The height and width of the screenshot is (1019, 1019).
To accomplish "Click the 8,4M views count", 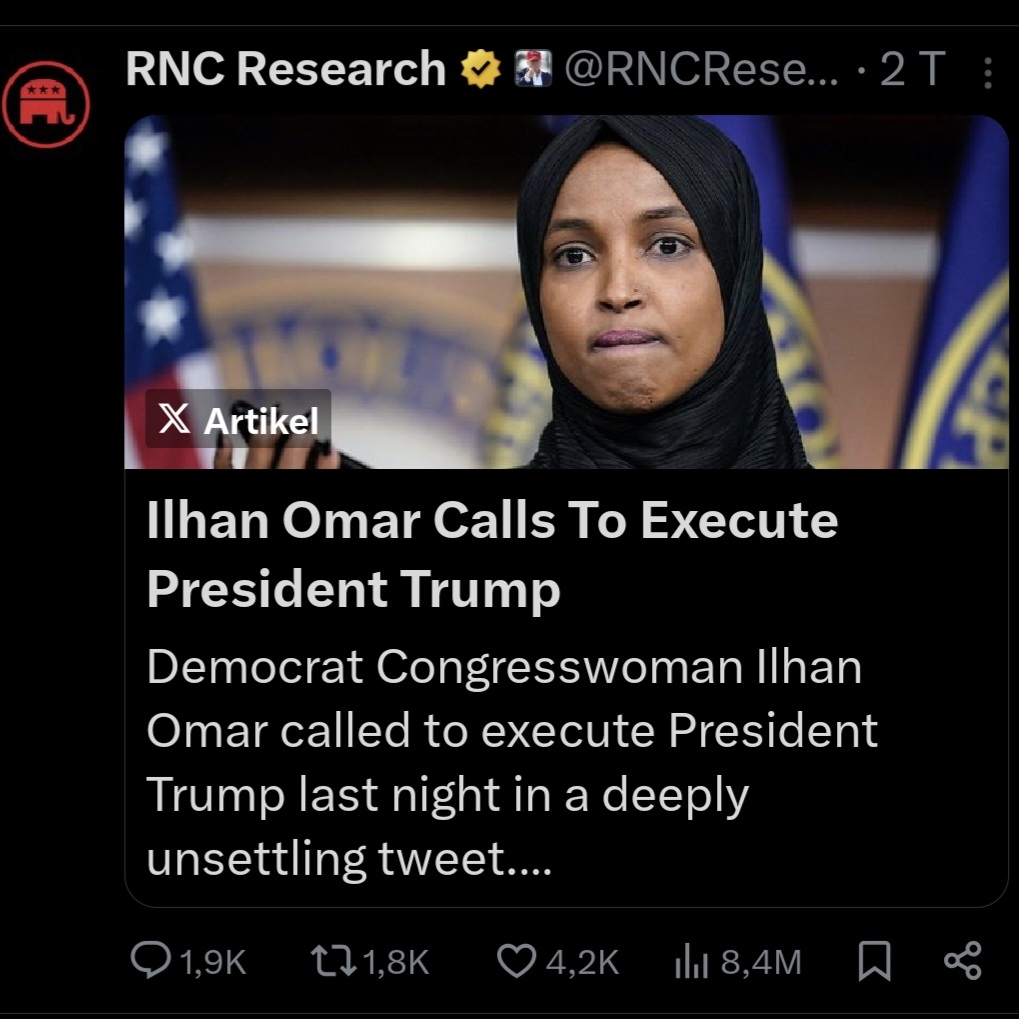I will click(761, 962).
